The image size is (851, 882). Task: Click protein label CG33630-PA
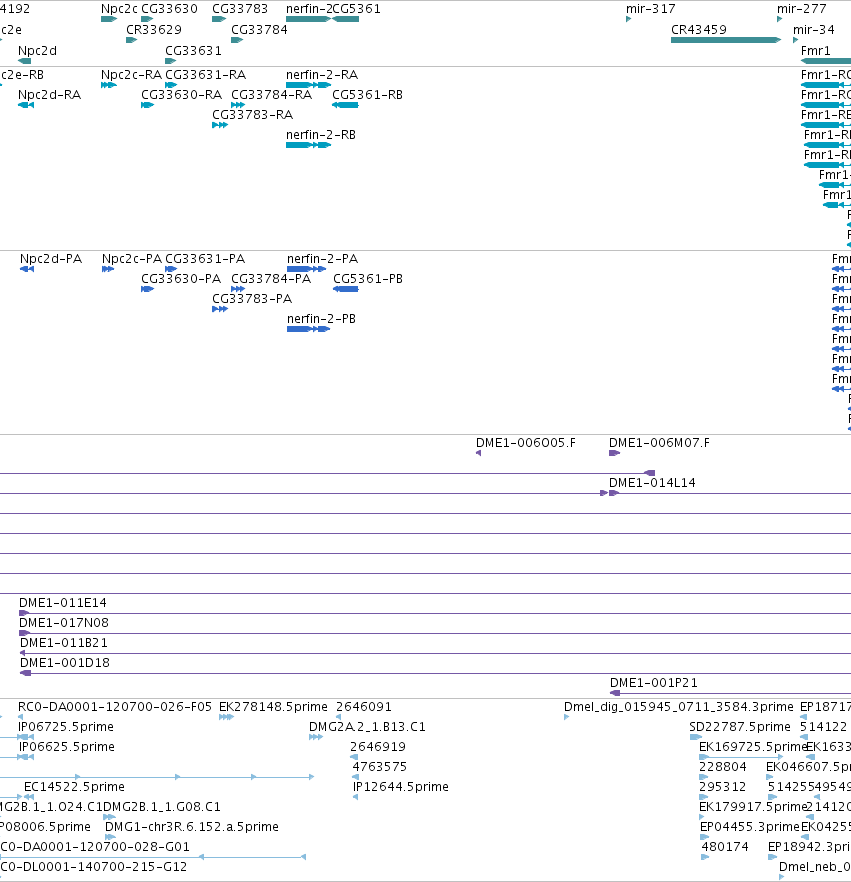click(x=181, y=279)
